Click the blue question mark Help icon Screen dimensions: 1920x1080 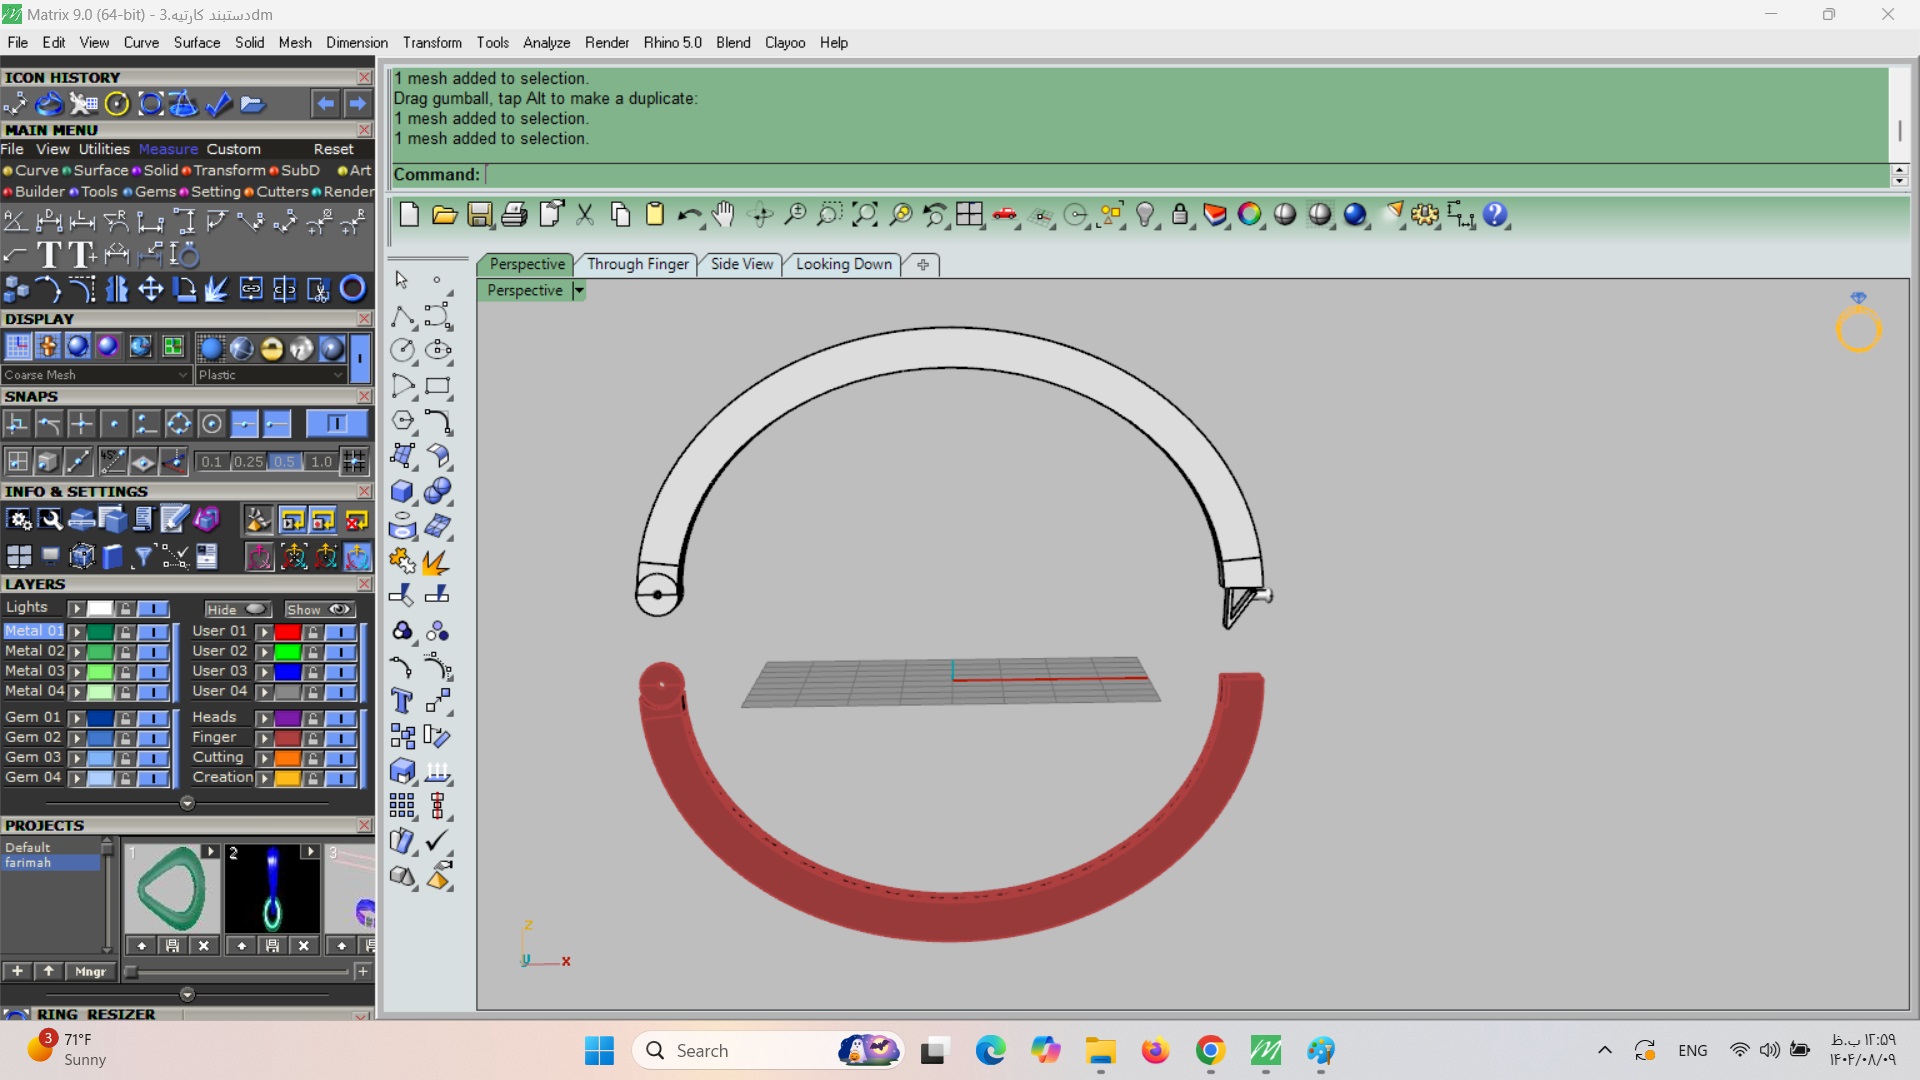(x=1495, y=214)
